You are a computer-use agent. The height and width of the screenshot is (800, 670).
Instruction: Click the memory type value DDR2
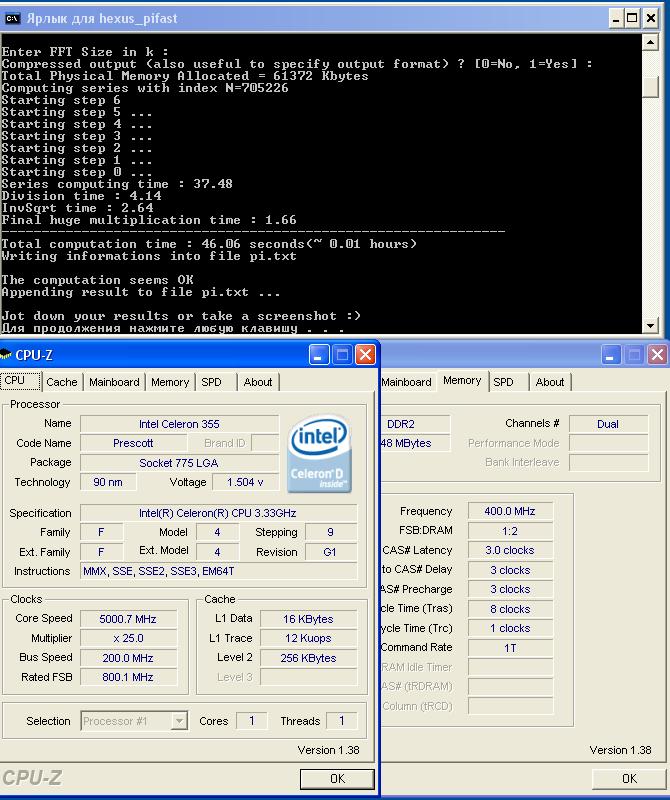(414, 424)
